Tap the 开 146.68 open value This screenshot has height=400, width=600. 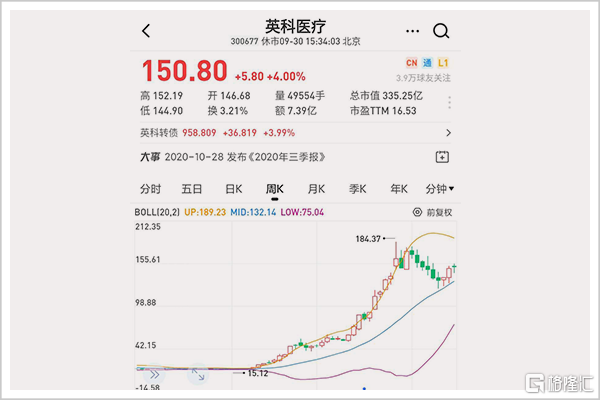pos(229,96)
